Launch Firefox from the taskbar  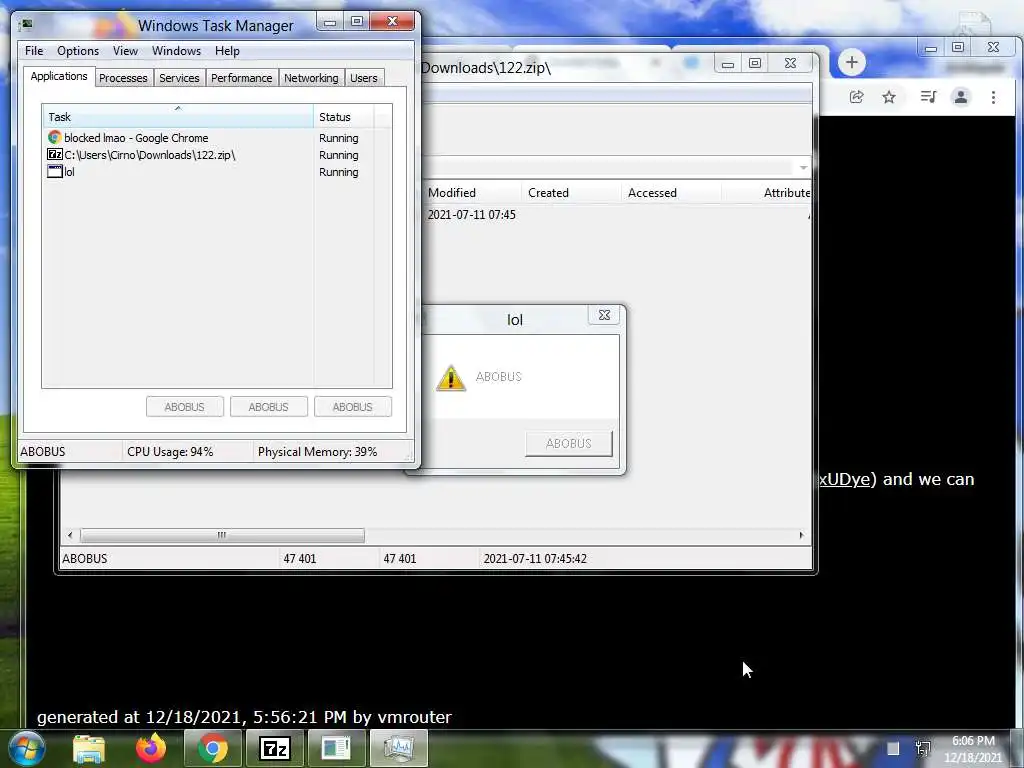coord(151,748)
